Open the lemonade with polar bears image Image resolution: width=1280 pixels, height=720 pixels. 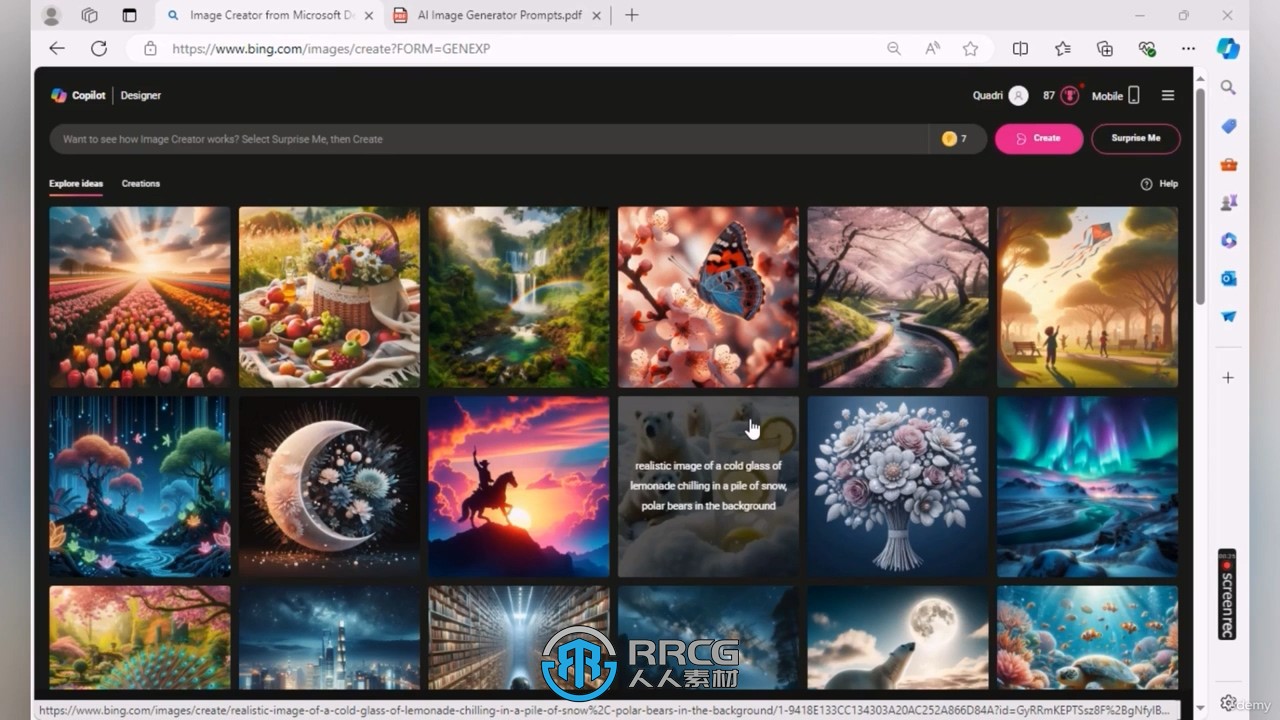tap(708, 487)
